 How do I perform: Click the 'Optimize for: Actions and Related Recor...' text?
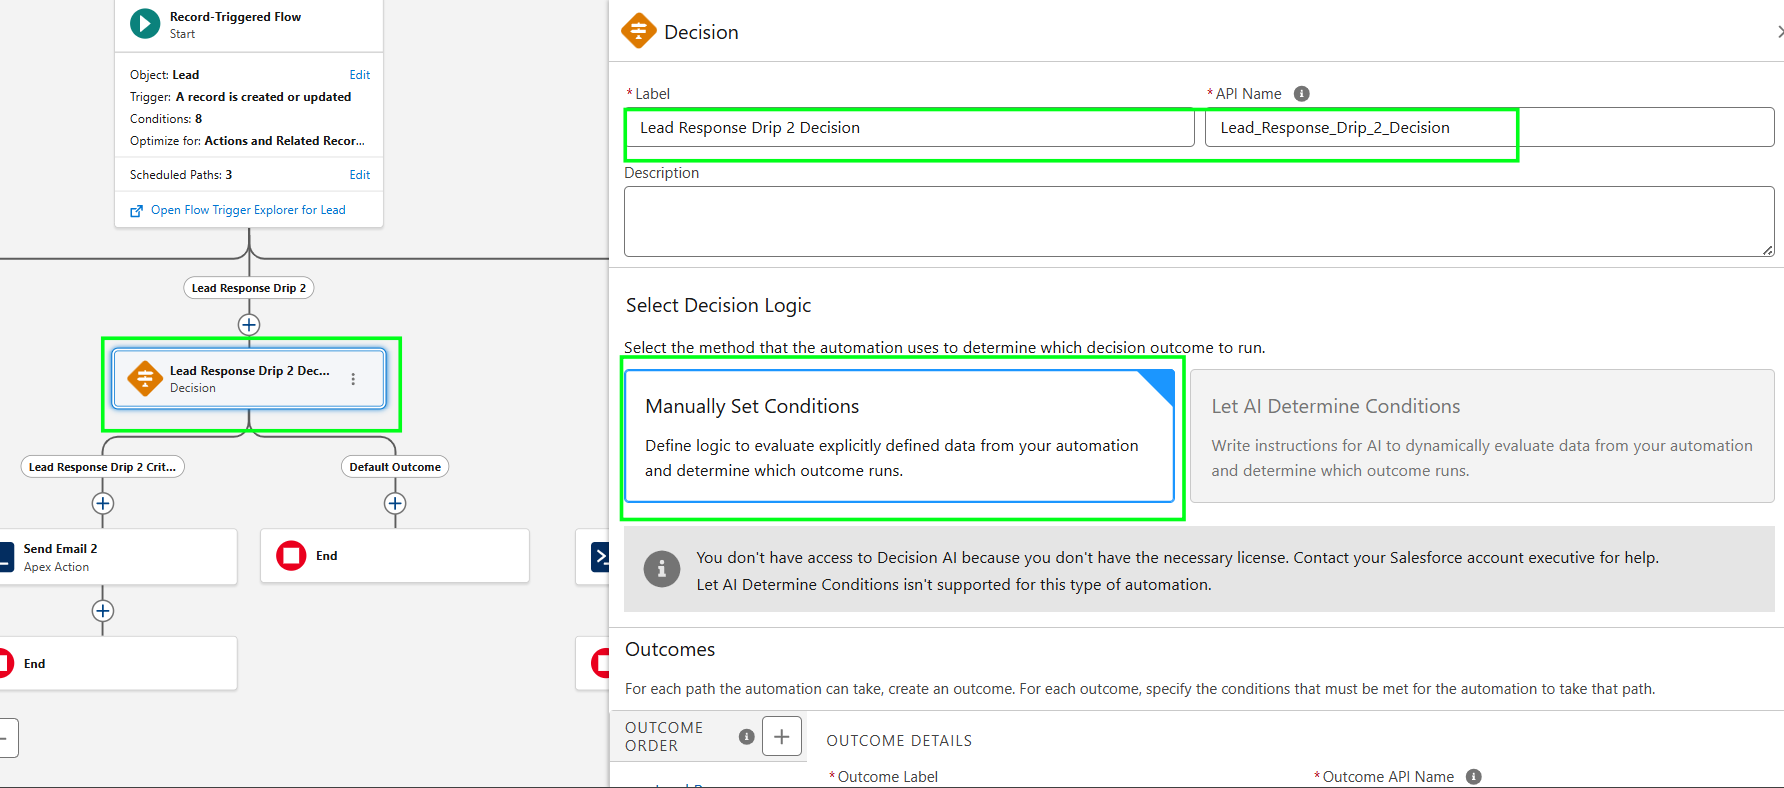tap(247, 141)
